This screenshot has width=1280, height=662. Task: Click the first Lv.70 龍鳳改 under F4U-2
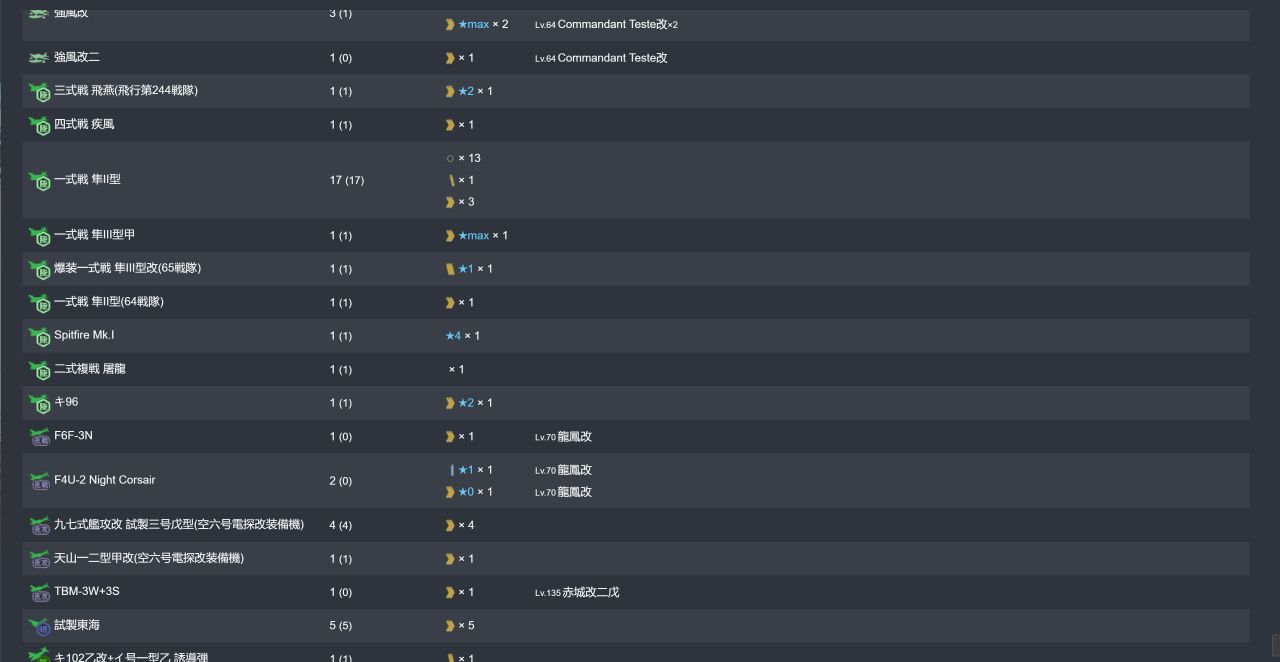click(563, 470)
